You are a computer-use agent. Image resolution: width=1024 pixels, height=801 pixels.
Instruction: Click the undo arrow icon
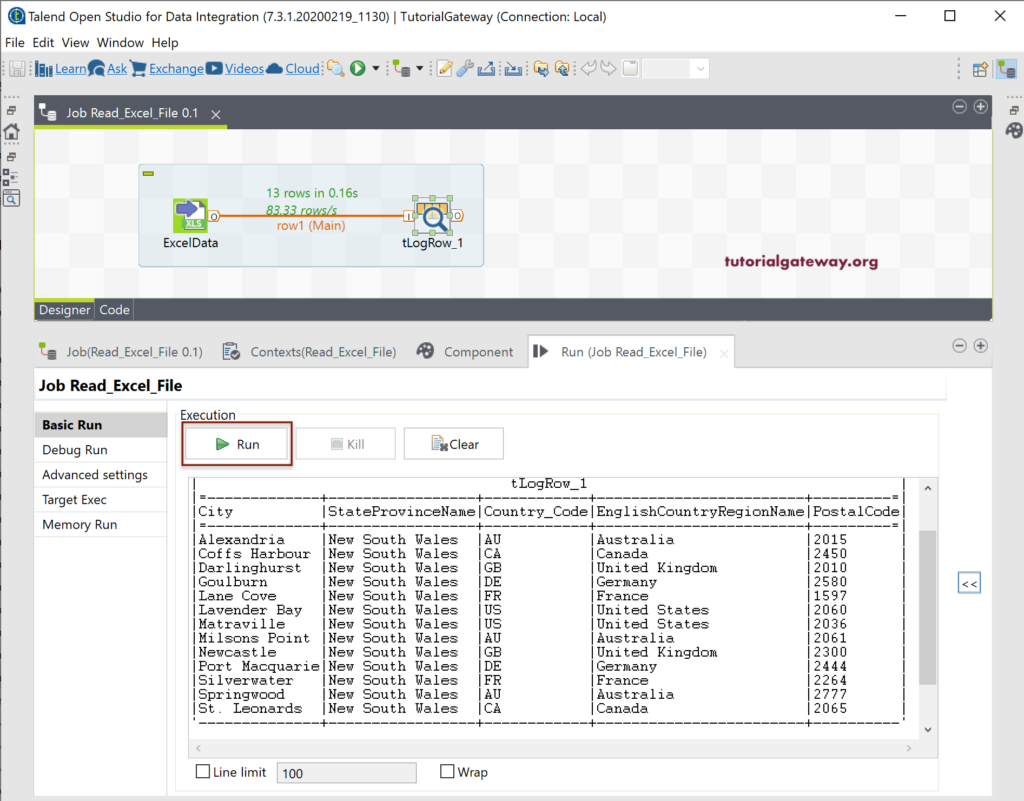tap(588, 69)
